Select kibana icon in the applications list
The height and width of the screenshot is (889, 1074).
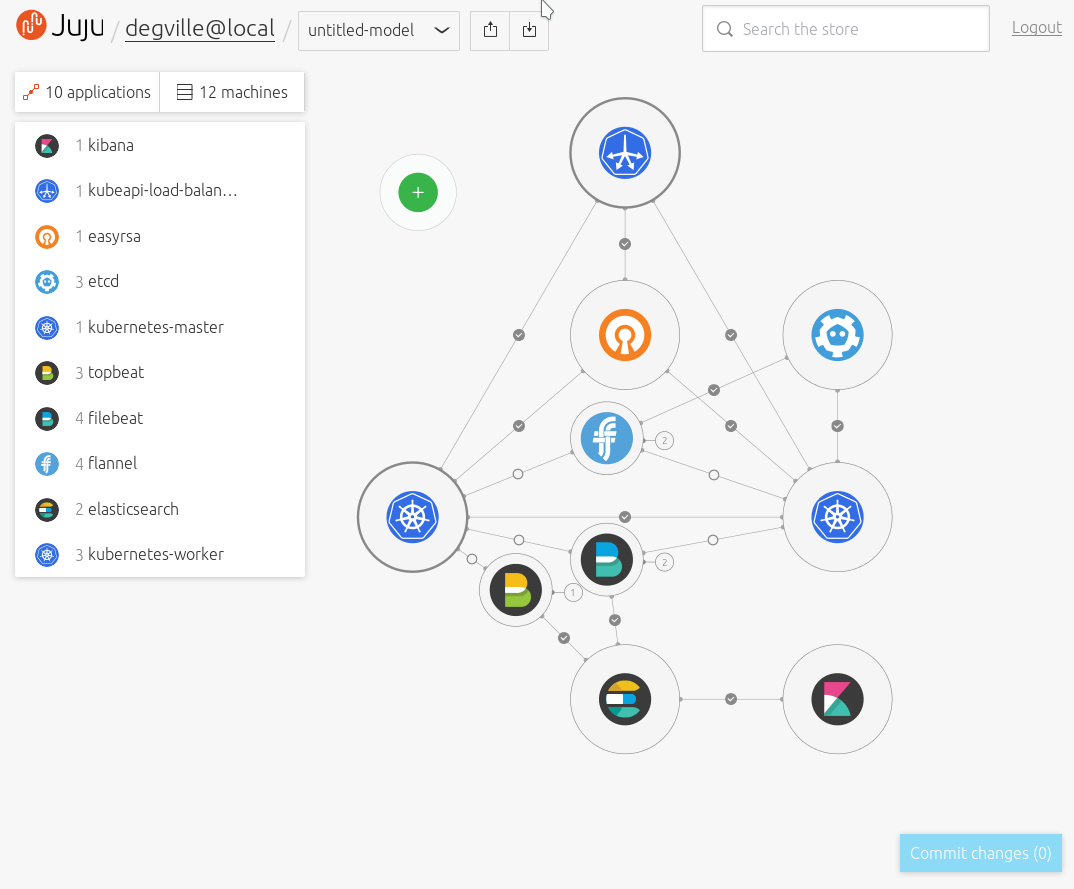pyautogui.click(x=47, y=145)
